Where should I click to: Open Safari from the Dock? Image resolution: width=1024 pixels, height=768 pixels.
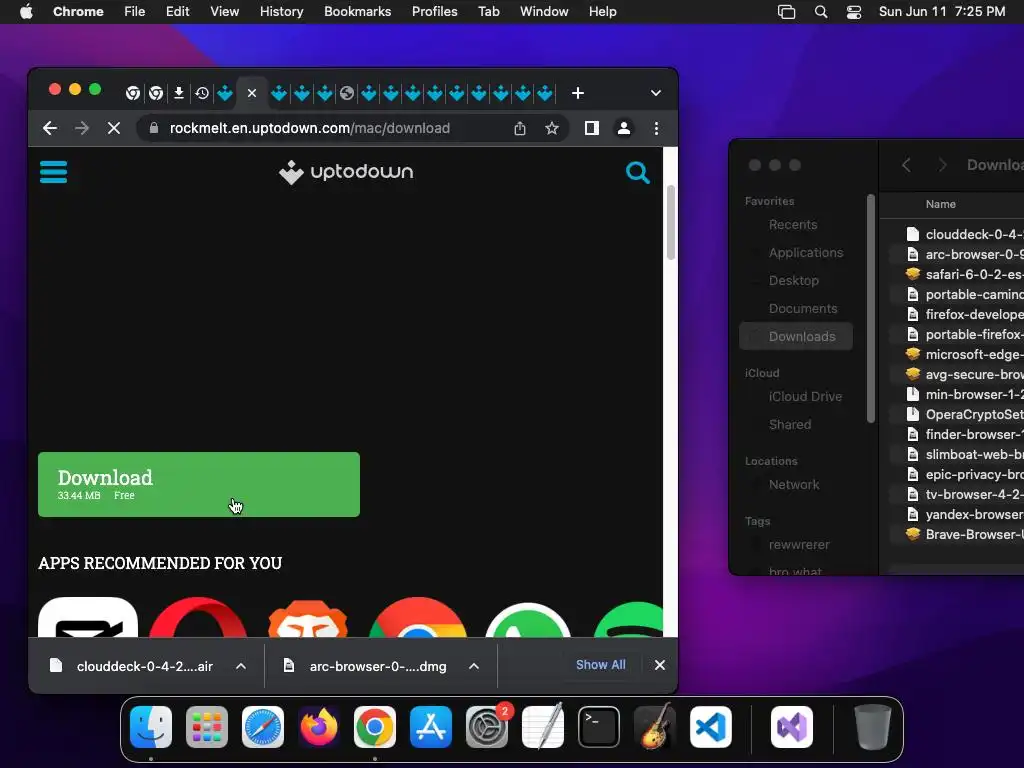click(263, 727)
